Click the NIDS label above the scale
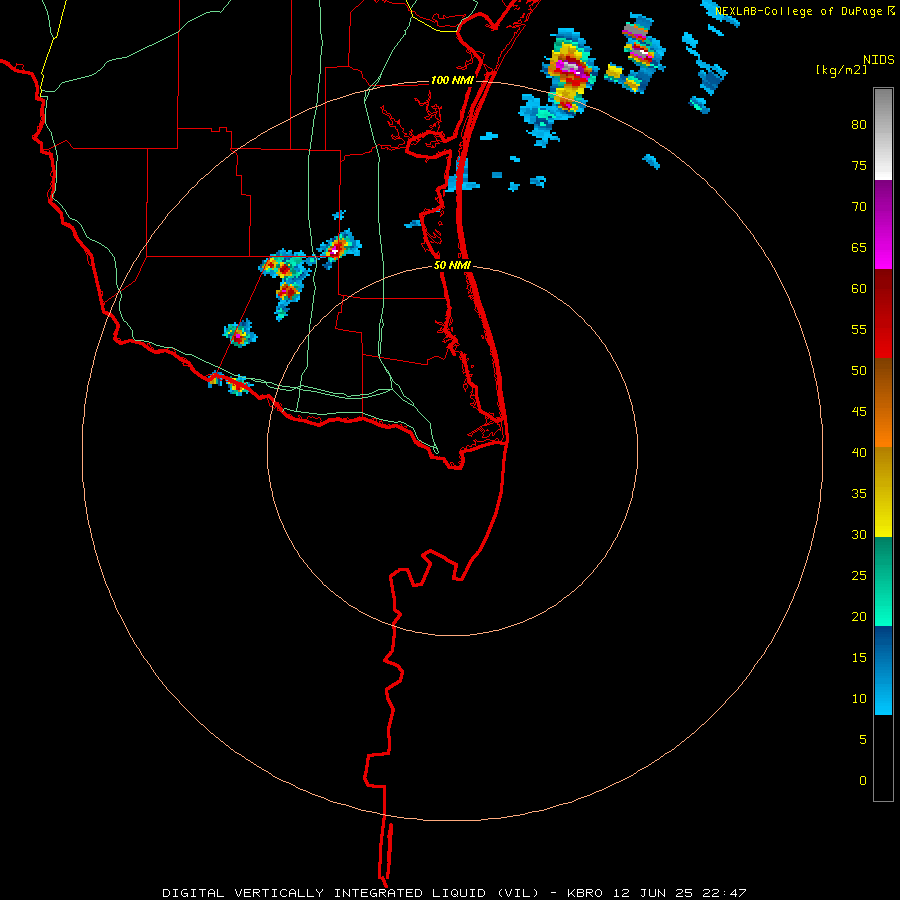The image size is (900, 900). pos(879,60)
